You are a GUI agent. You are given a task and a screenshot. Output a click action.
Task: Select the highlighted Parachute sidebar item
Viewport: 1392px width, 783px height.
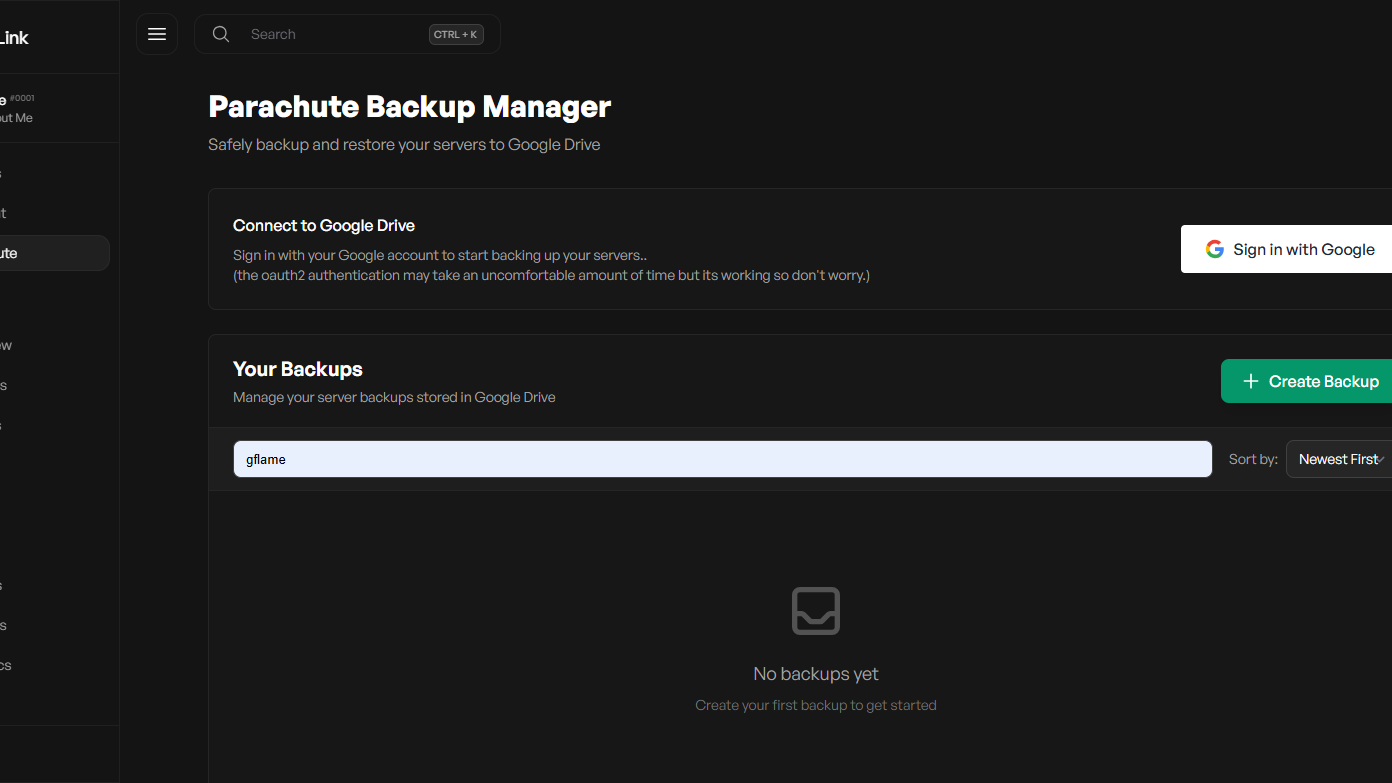(50, 253)
